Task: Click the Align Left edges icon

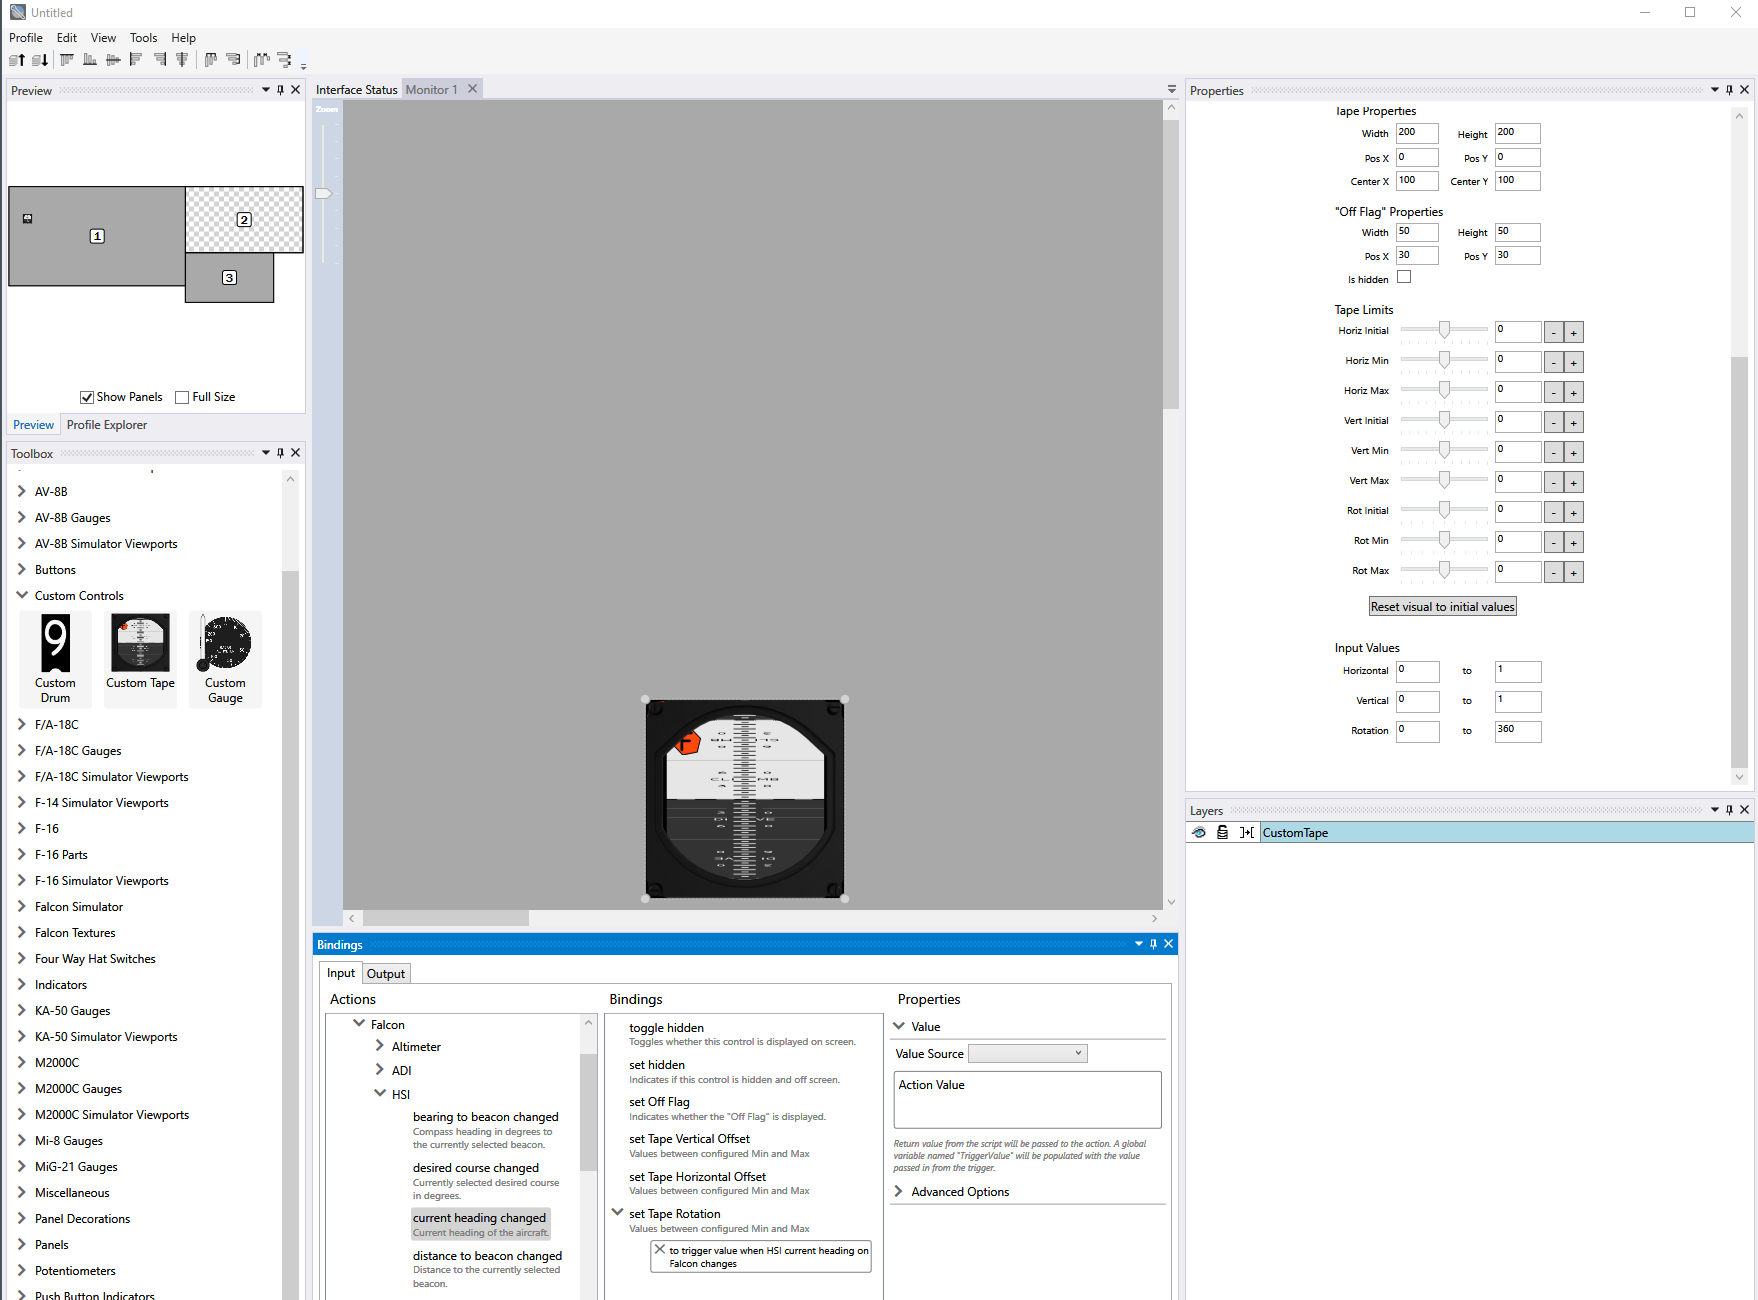Action: click(136, 60)
